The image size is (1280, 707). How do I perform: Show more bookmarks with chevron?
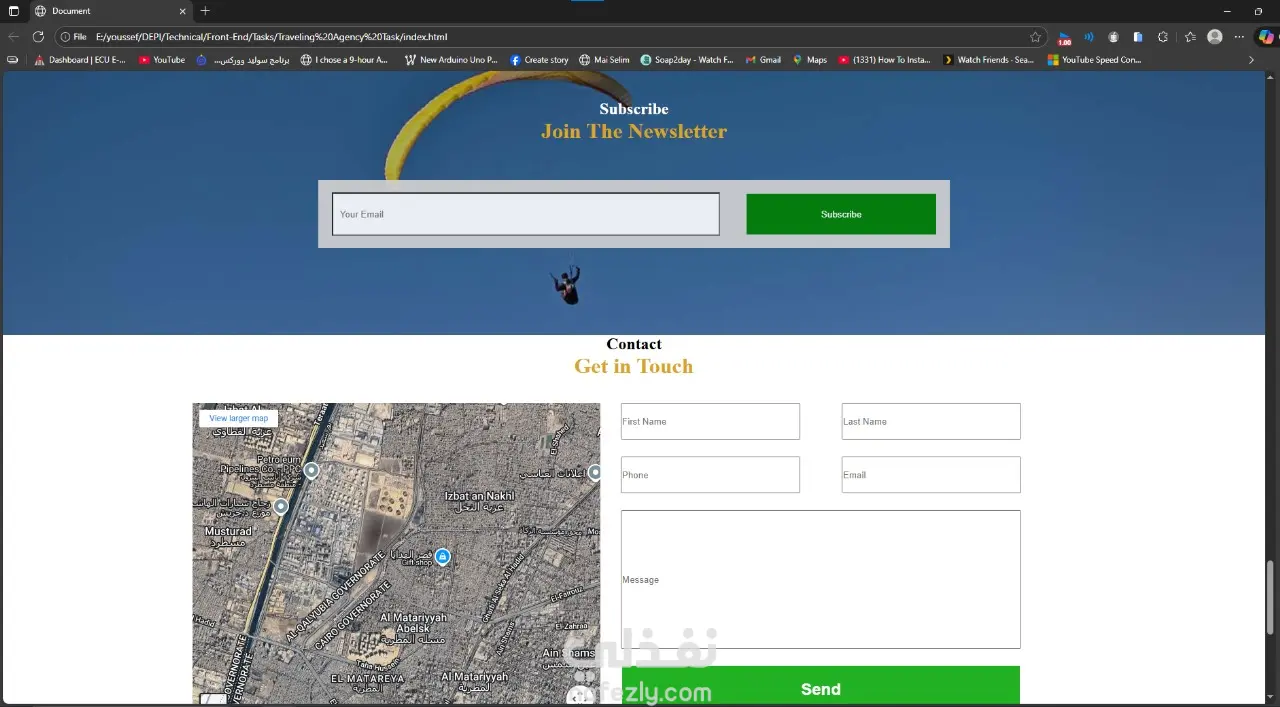[x=1251, y=60]
